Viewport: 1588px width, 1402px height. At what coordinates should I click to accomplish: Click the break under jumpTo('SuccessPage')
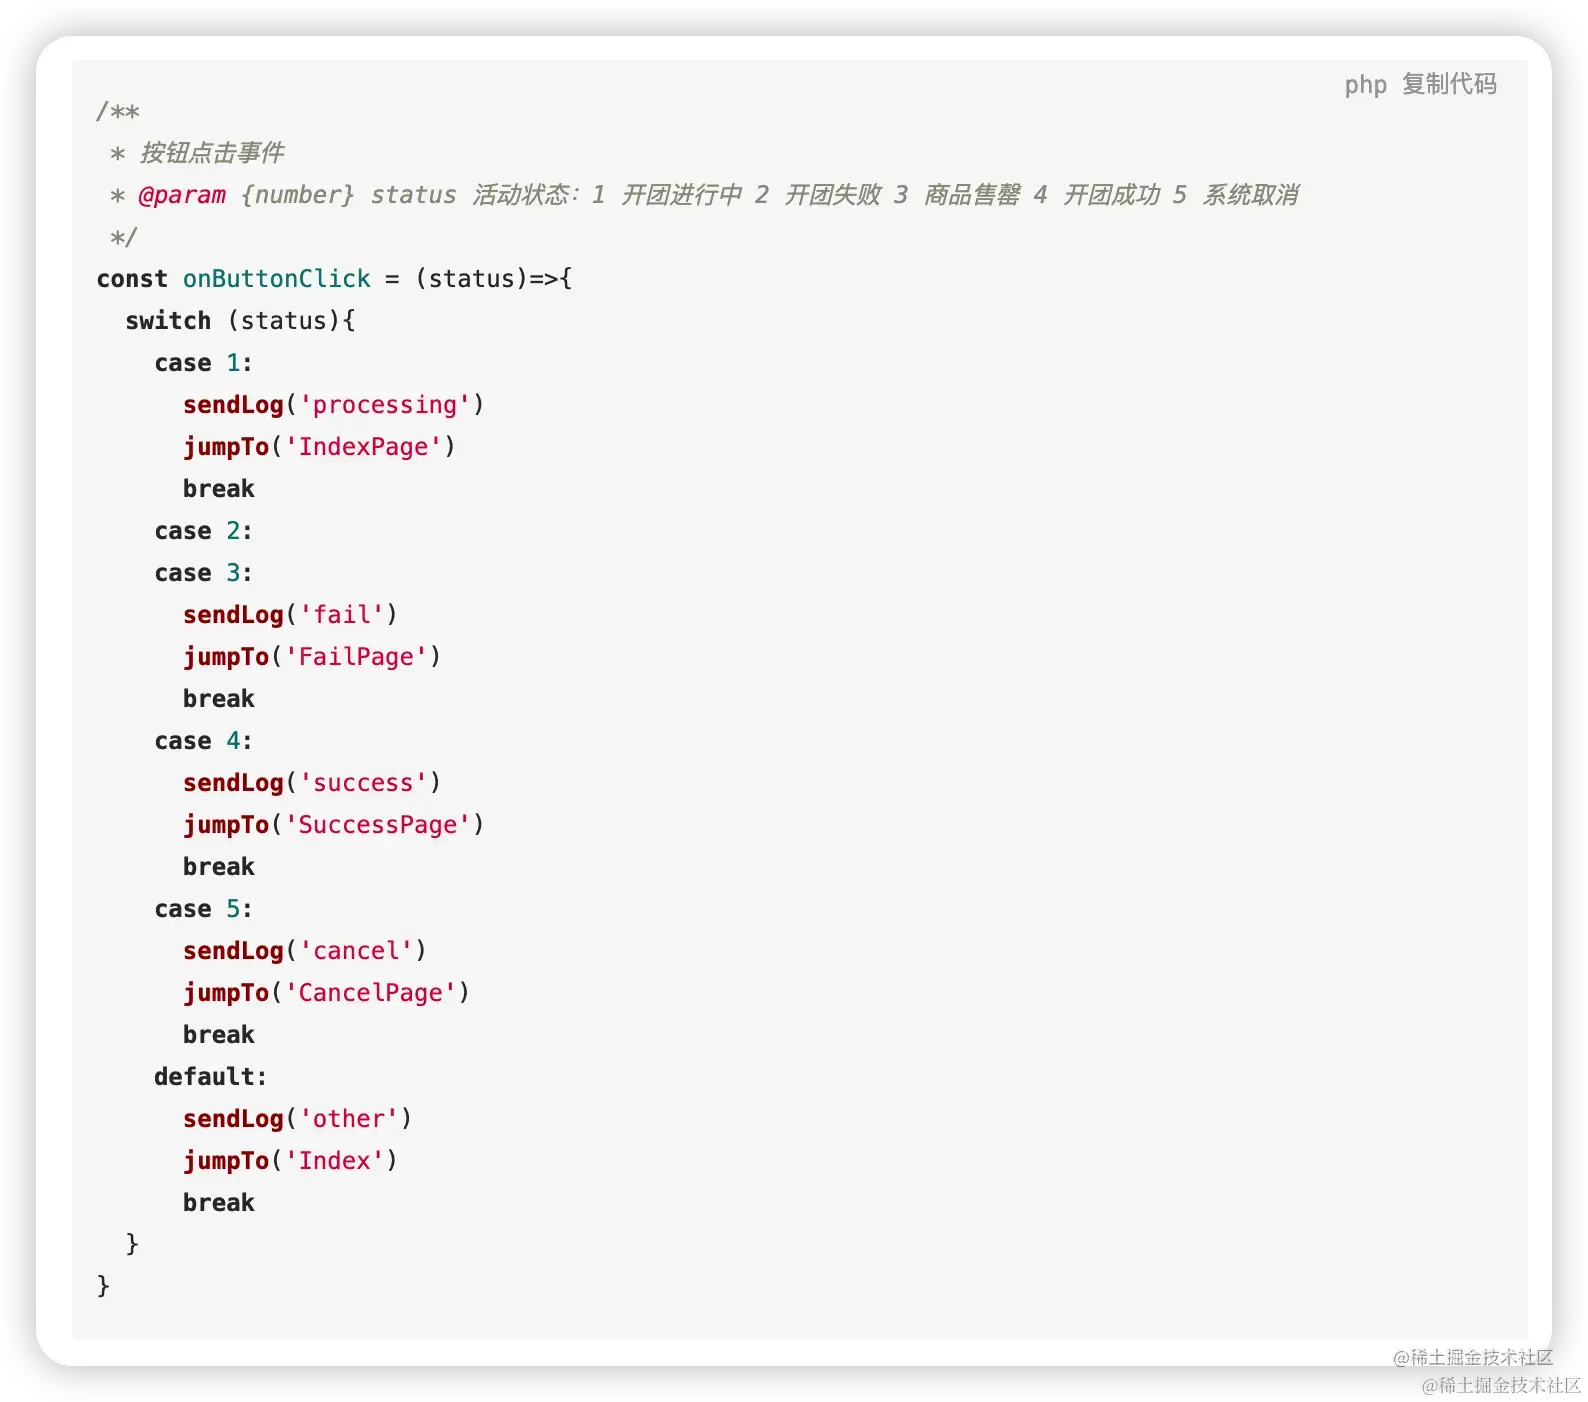tap(219, 867)
